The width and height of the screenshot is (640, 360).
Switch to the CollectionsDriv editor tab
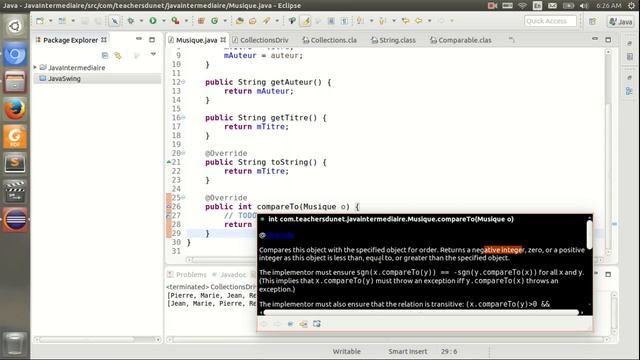point(260,40)
